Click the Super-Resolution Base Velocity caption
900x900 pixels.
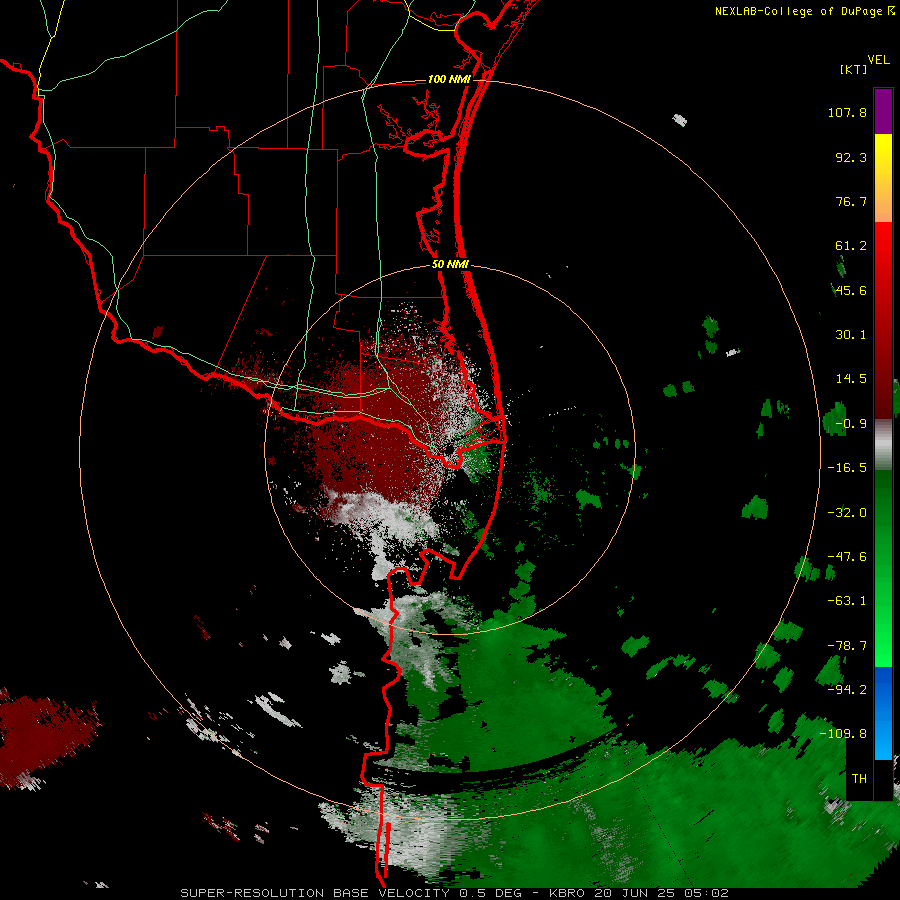454,893
